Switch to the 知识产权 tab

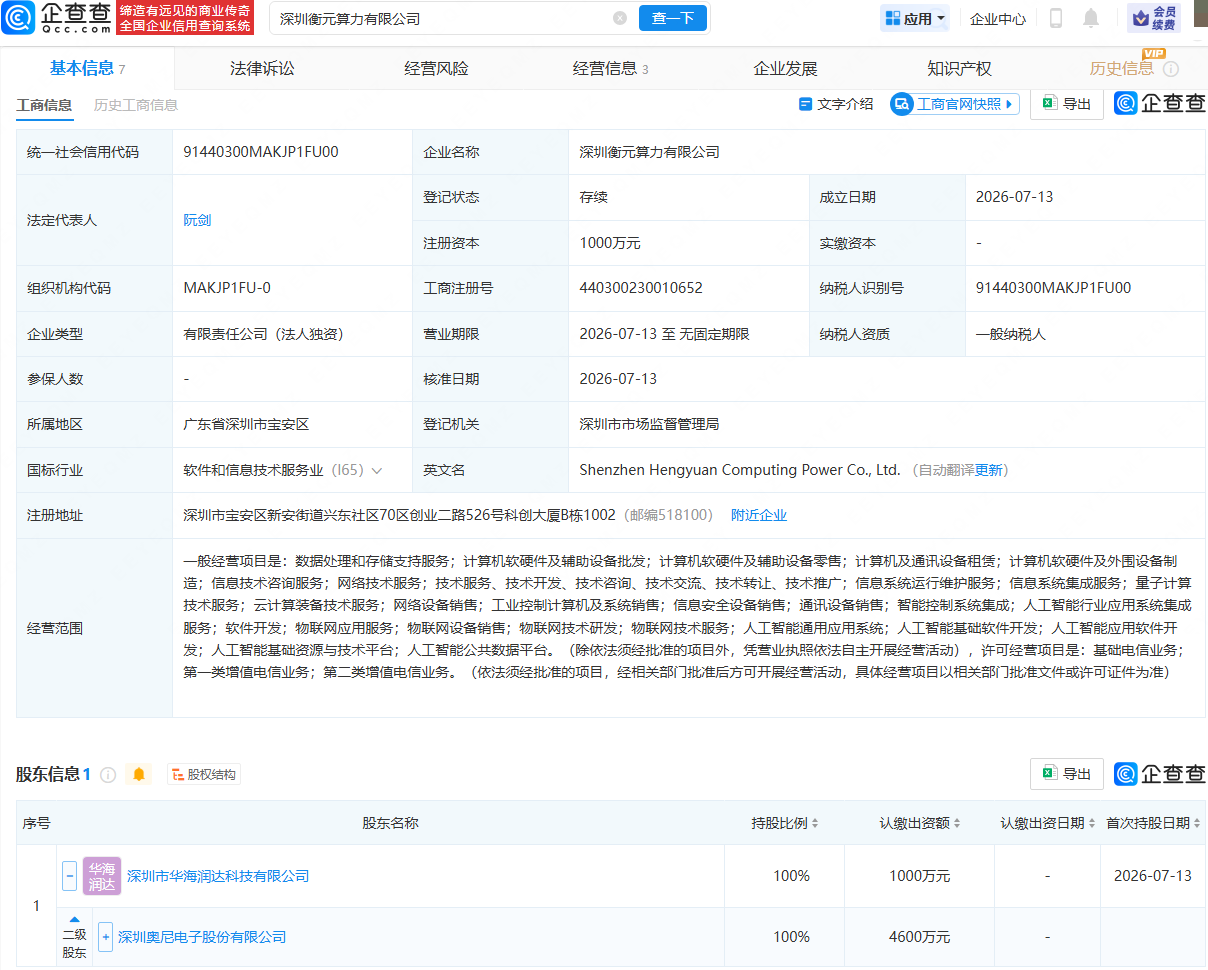click(959, 68)
